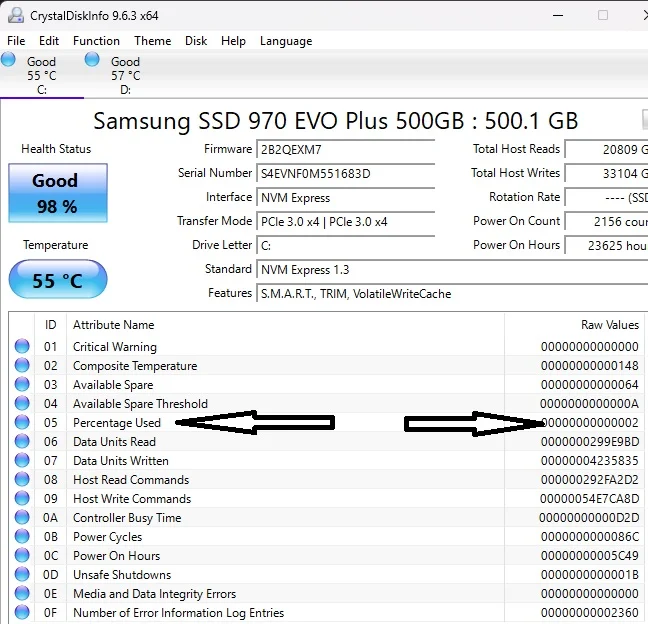Viewport: 648px width, 624px height.
Task: Click the Total Host Writes value 33104
Action: 606,174
